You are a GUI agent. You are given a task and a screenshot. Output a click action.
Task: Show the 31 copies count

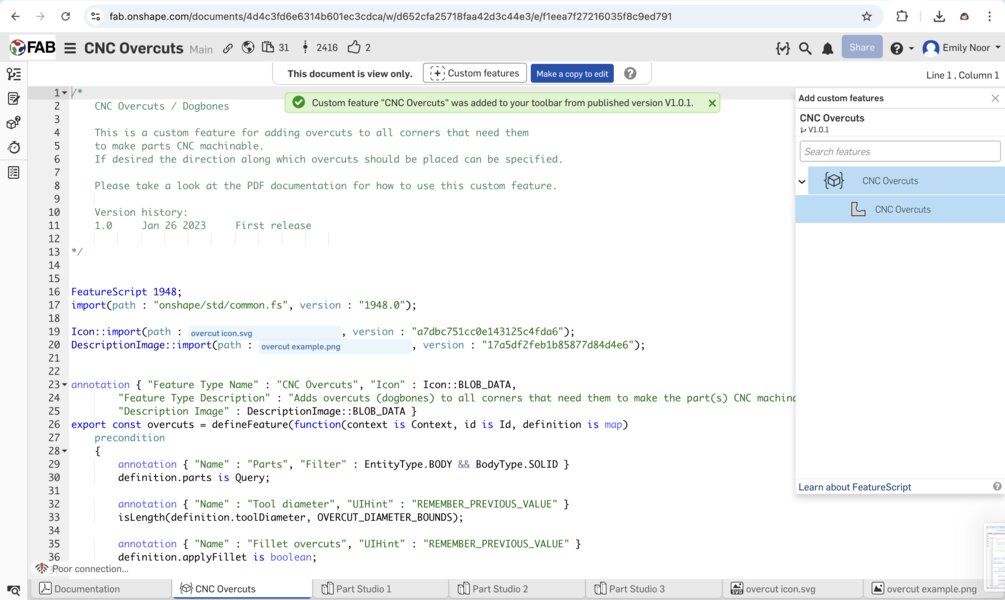pos(275,47)
